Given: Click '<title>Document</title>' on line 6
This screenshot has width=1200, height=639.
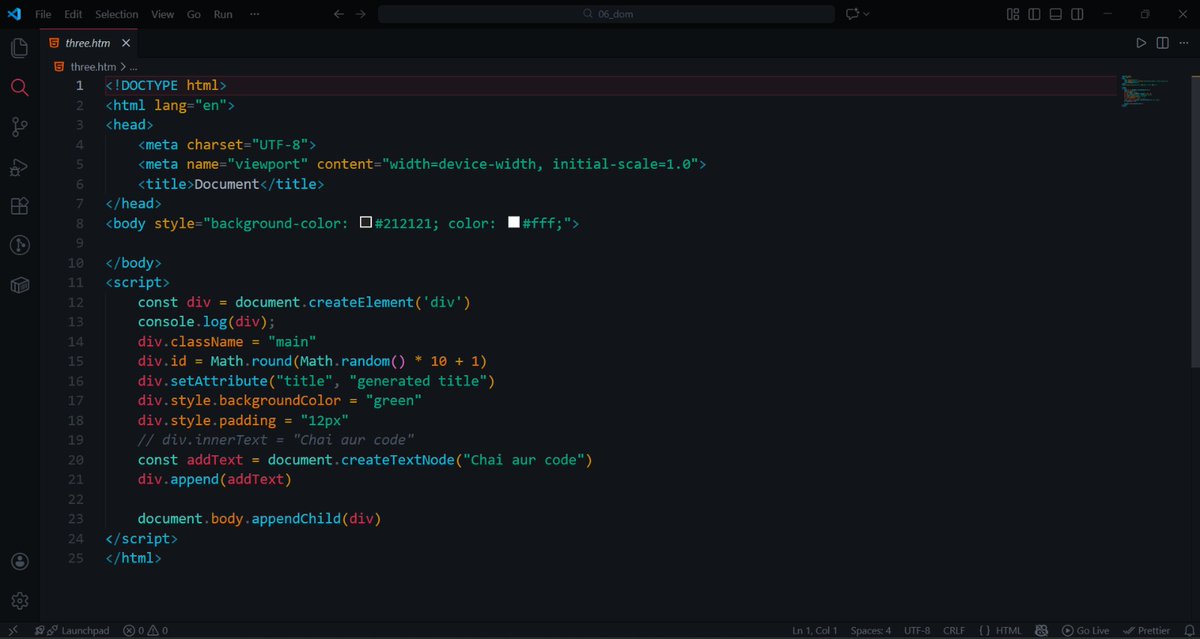Looking at the screenshot, I should 231,184.
